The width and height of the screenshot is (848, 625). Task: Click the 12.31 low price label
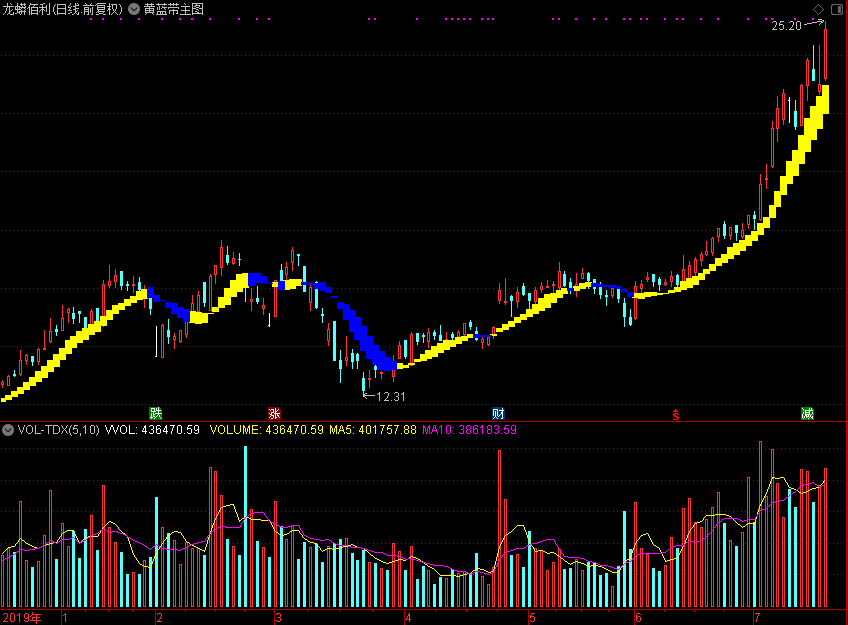click(x=390, y=397)
